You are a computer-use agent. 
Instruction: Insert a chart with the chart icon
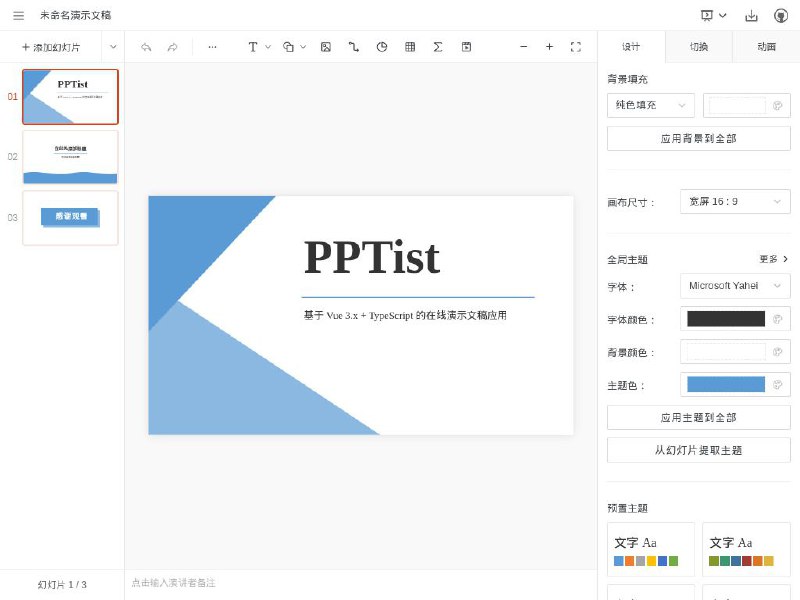[381, 46]
